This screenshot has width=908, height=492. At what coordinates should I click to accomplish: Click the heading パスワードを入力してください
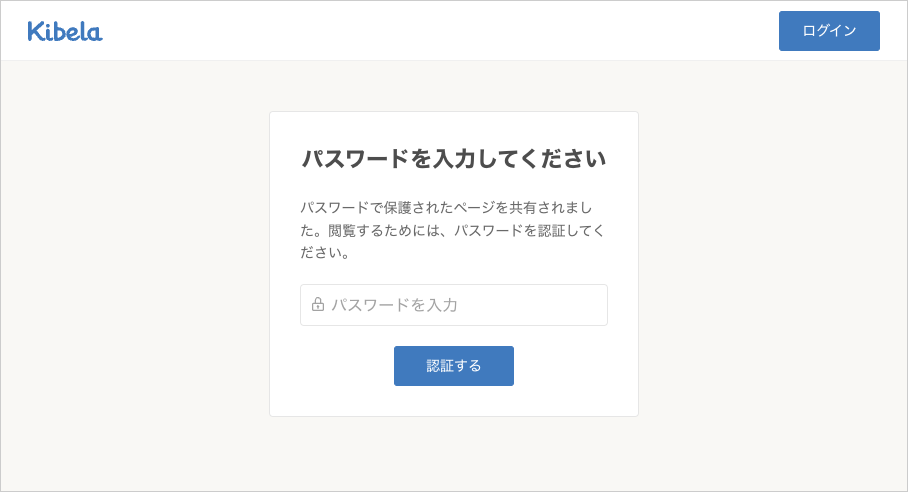453,159
